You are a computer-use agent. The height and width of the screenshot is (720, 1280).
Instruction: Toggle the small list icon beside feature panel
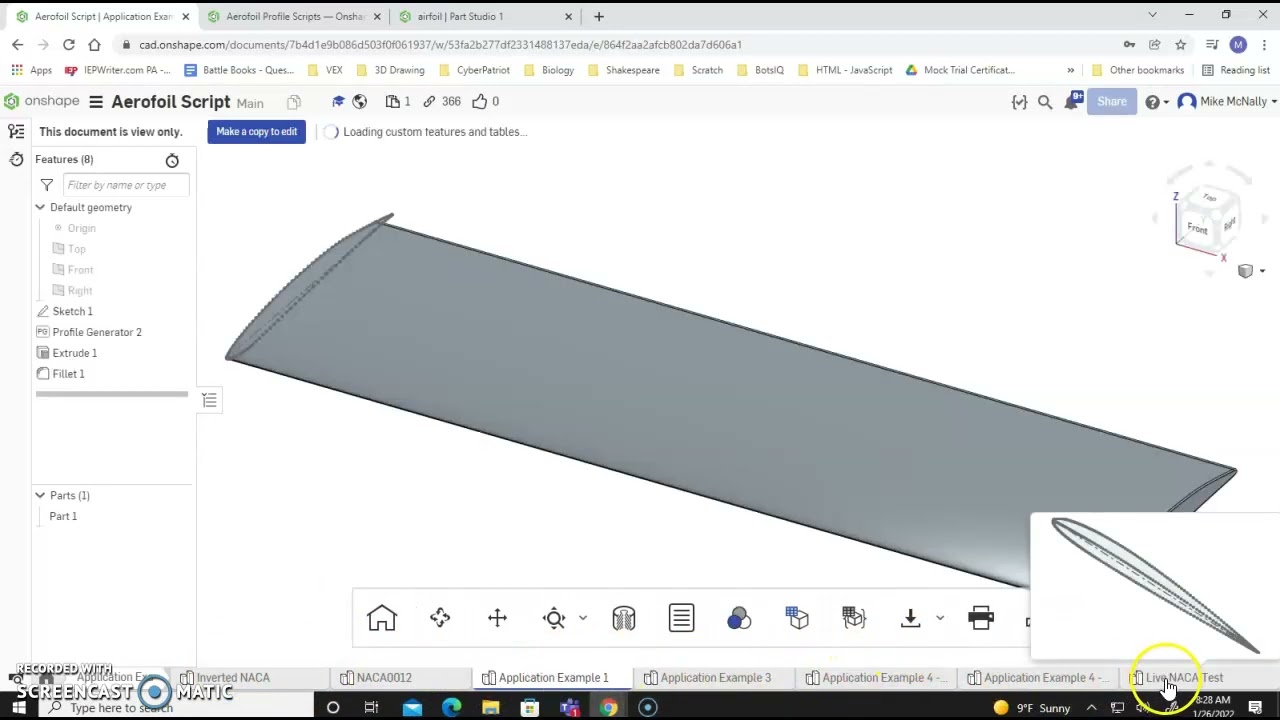209,400
